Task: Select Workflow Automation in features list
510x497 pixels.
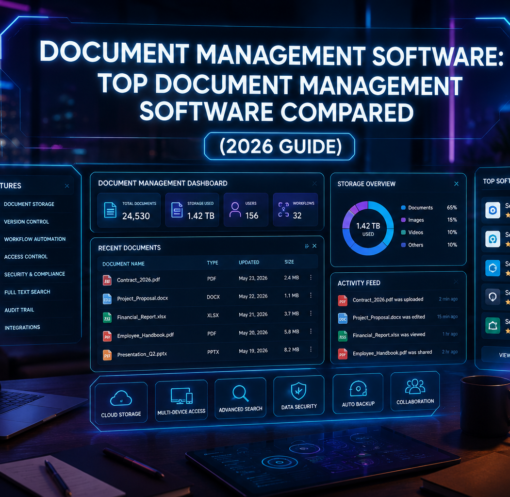Action: point(35,239)
